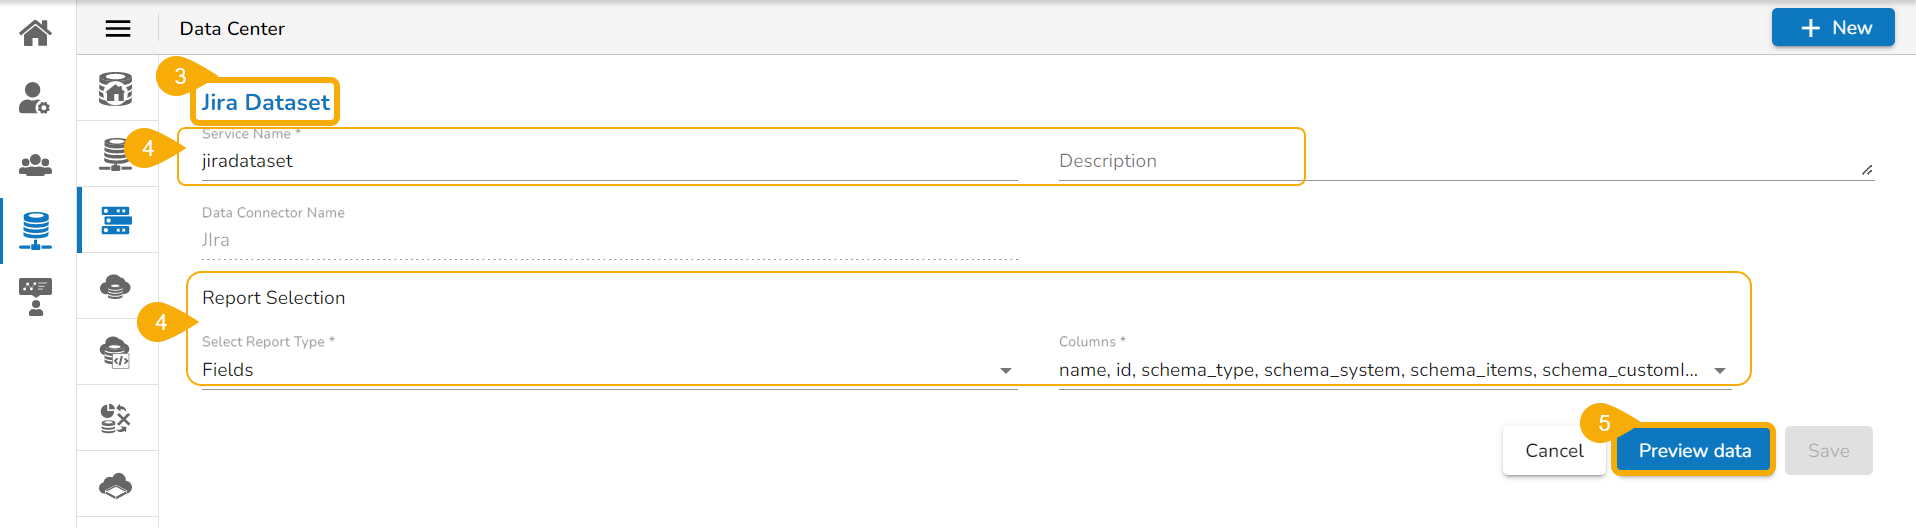1916x528 pixels.
Task: Click the Data Center header title
Action: click(x=232, y=29)
